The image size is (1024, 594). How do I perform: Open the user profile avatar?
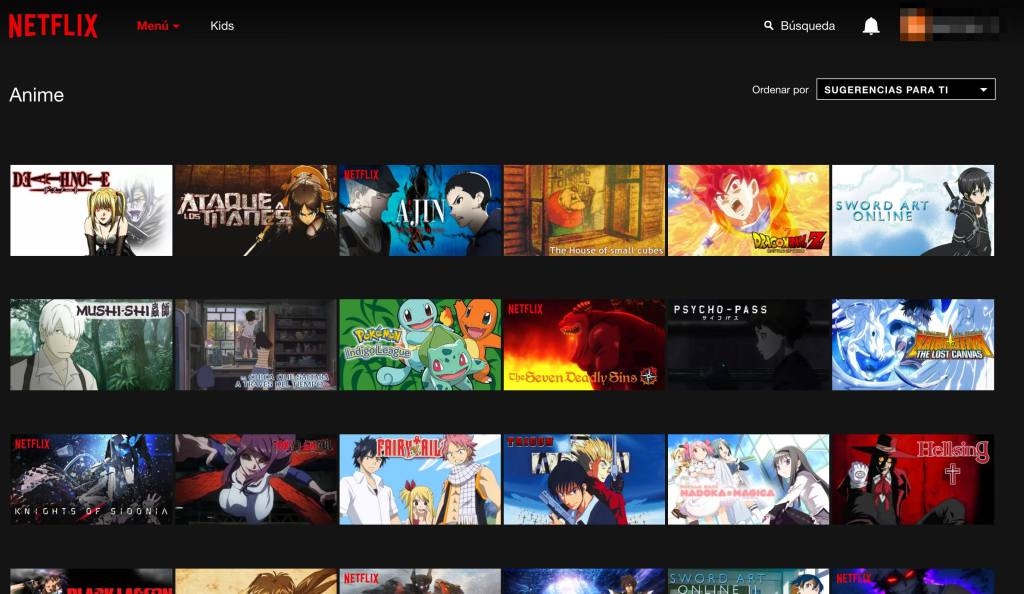click(915, 25)
